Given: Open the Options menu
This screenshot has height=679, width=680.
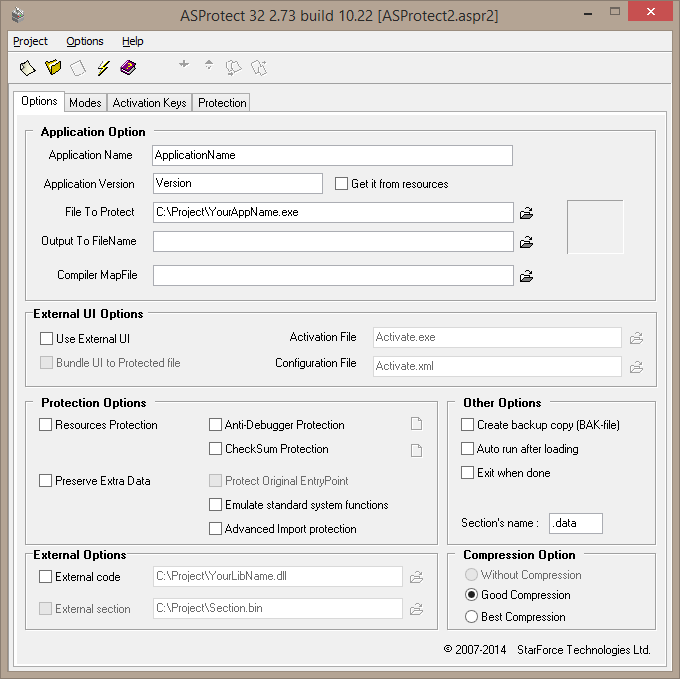Looking at the screenshot, I should click(85, 41).
